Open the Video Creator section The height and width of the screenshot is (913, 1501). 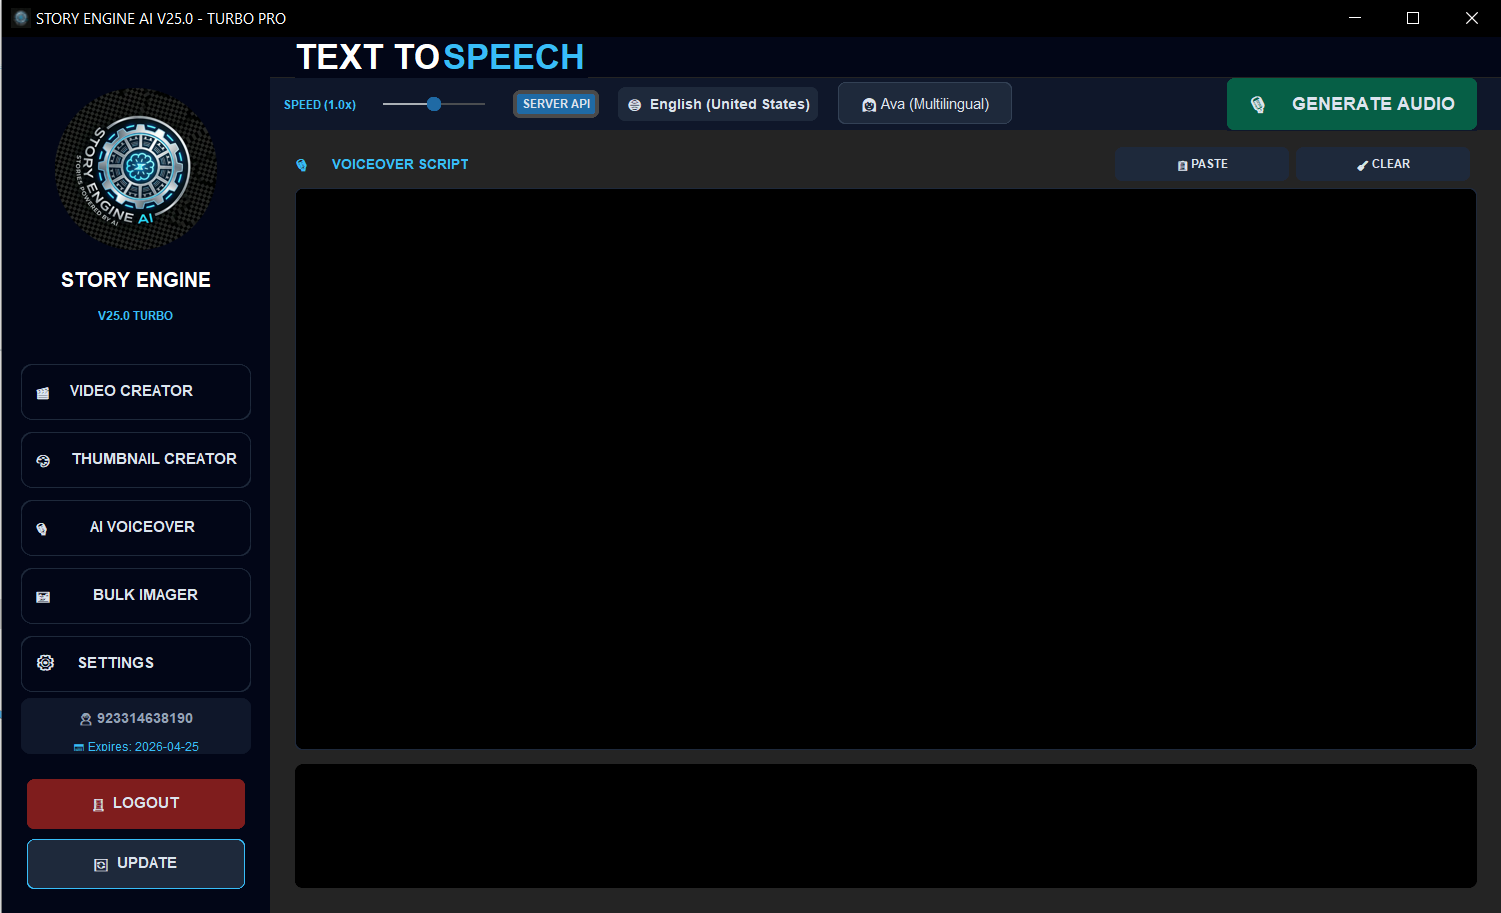pyautogui.click(x=135, y=391)
